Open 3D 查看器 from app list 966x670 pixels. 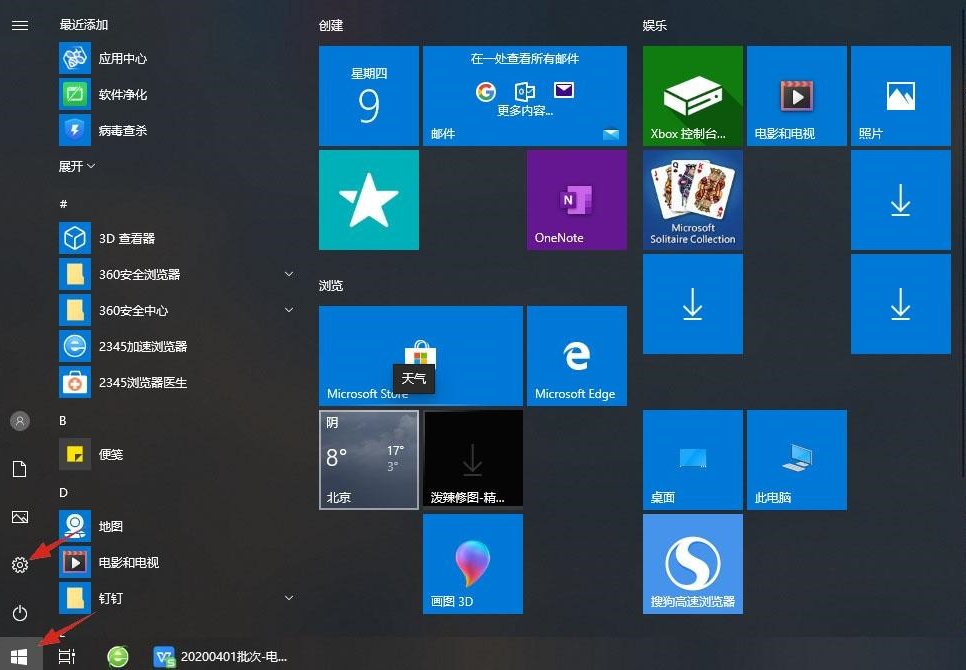[x=126, y=238]
